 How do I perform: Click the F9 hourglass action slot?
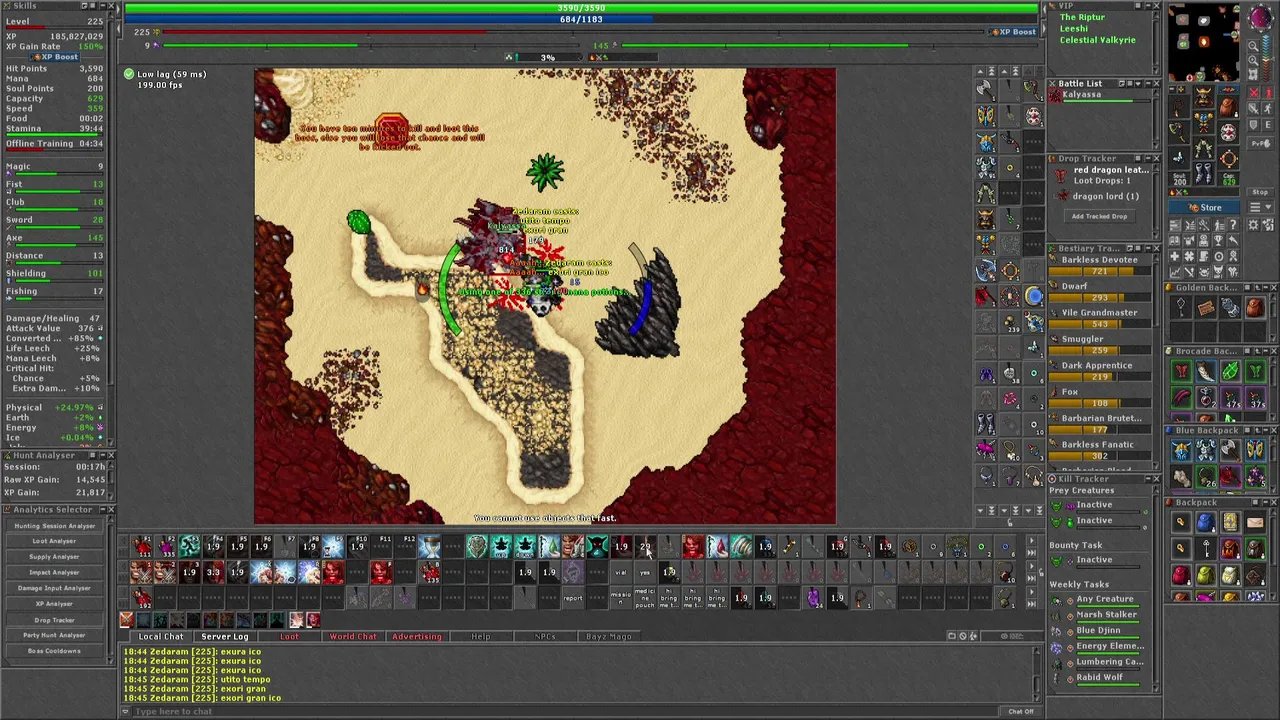[333, 546]
